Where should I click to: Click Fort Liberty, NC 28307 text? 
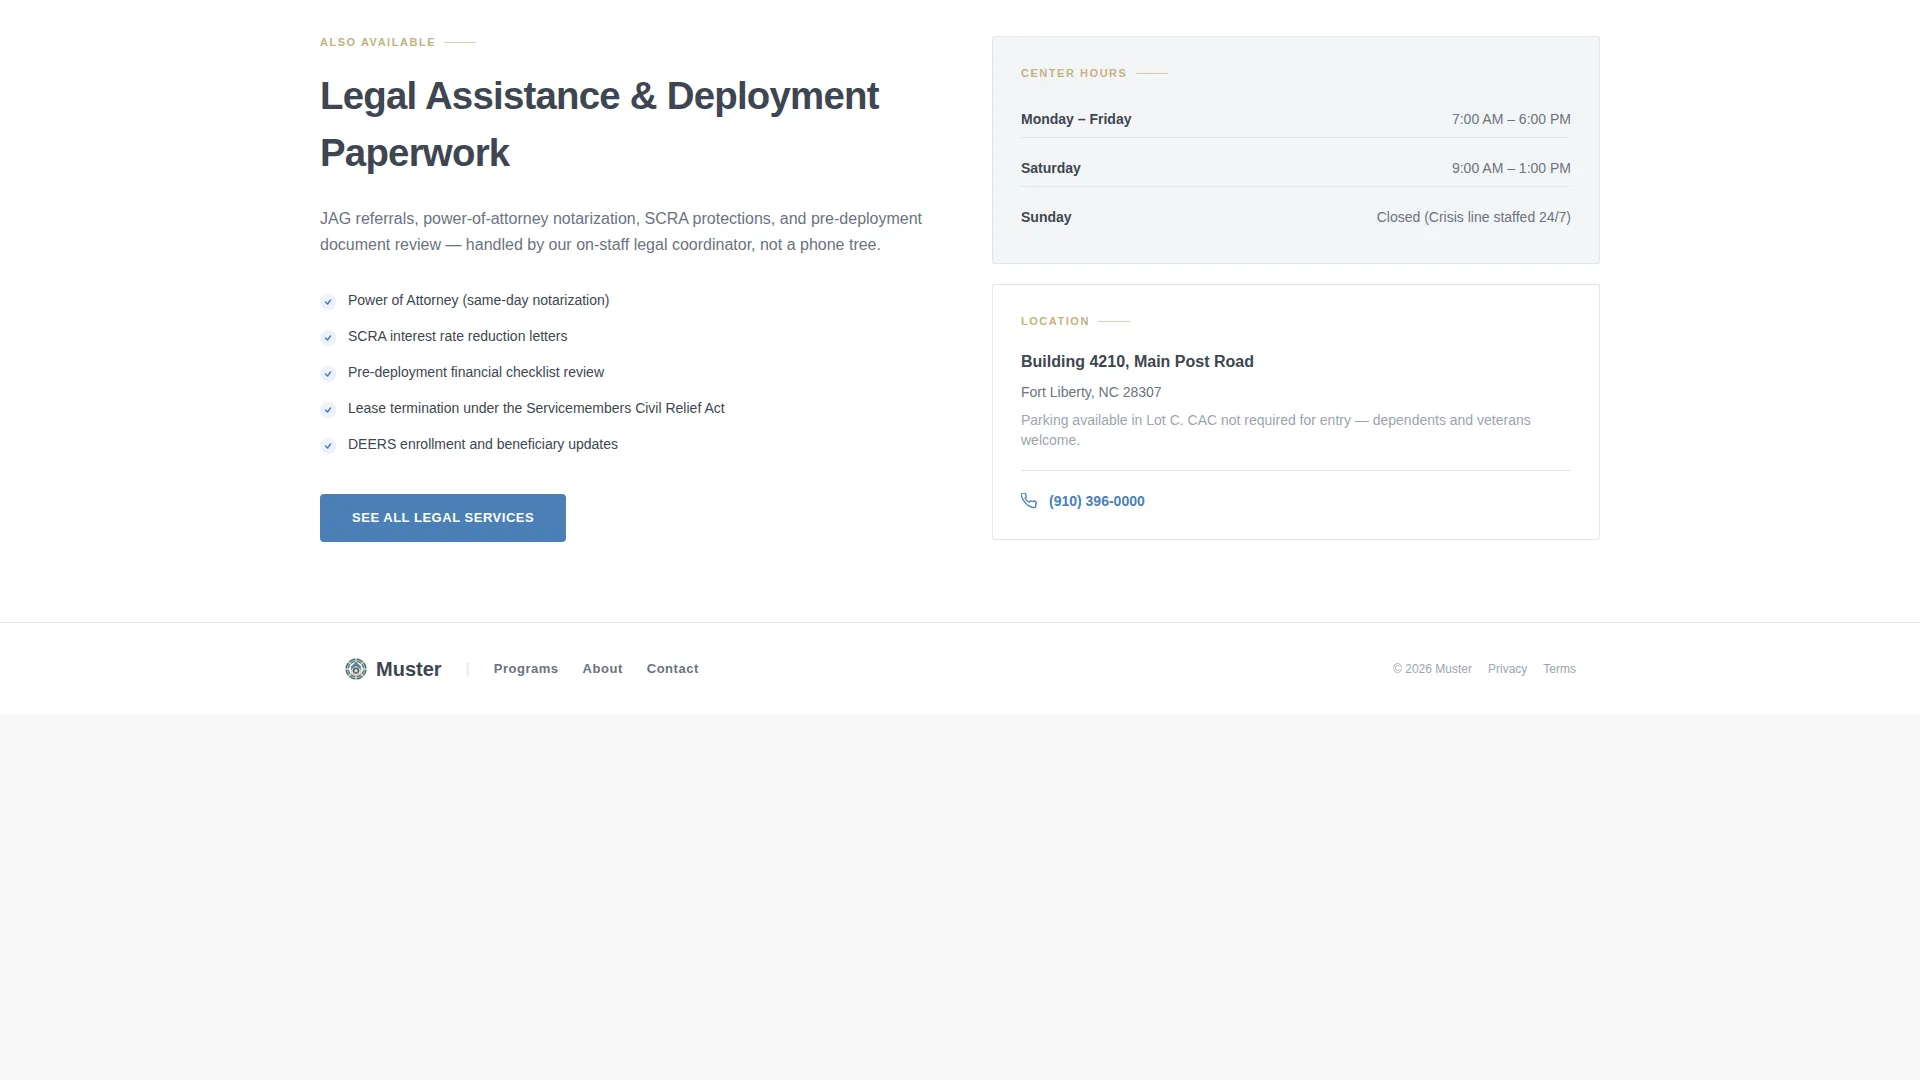(1091, 392)
